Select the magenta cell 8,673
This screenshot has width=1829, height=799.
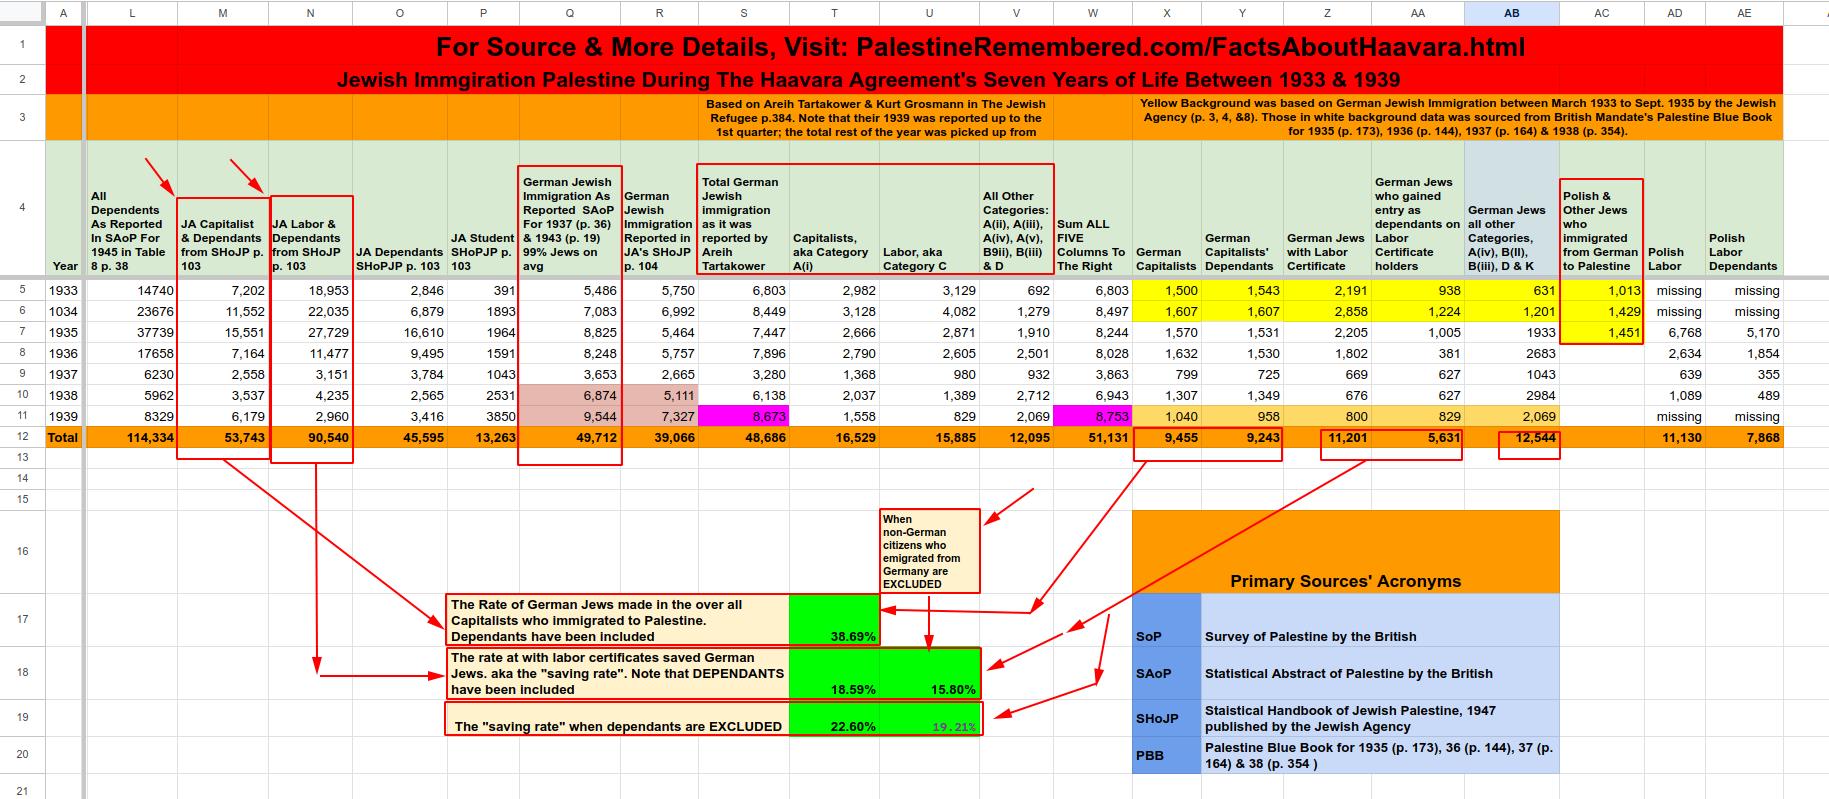coord(743,416)
